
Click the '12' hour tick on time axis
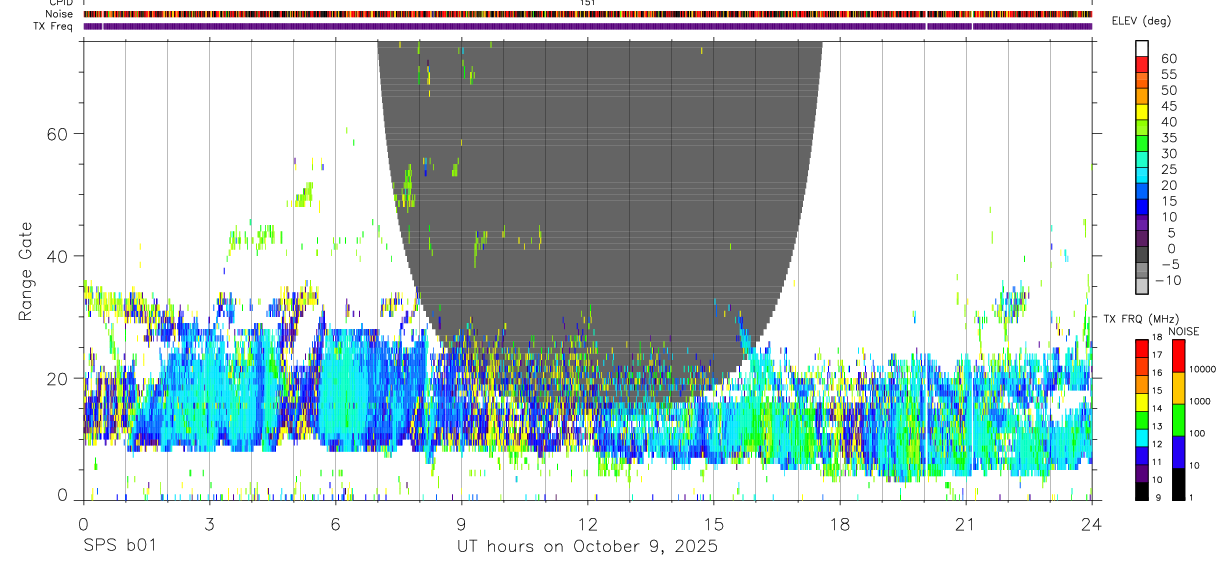pos(588,523)
